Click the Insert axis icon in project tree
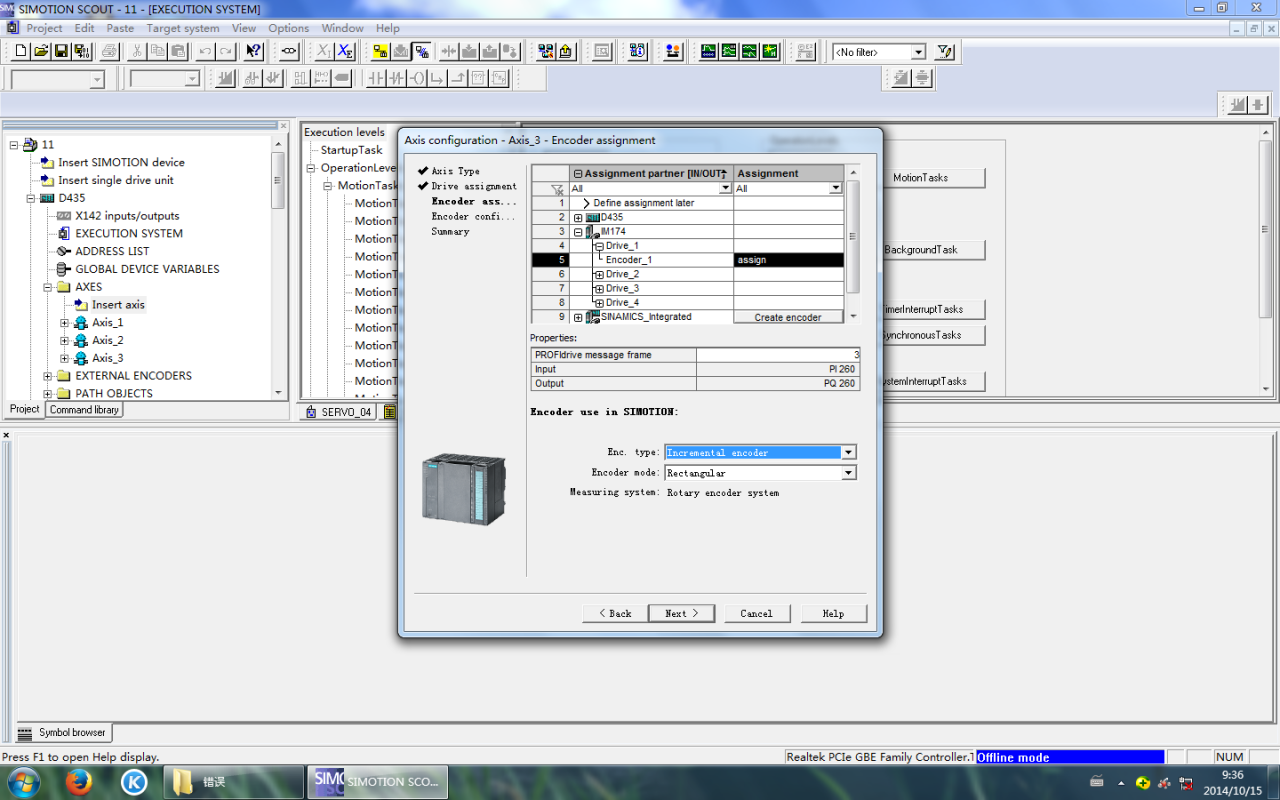The width and height of the screenshot is (1280, 800). [x=82, y=305]
